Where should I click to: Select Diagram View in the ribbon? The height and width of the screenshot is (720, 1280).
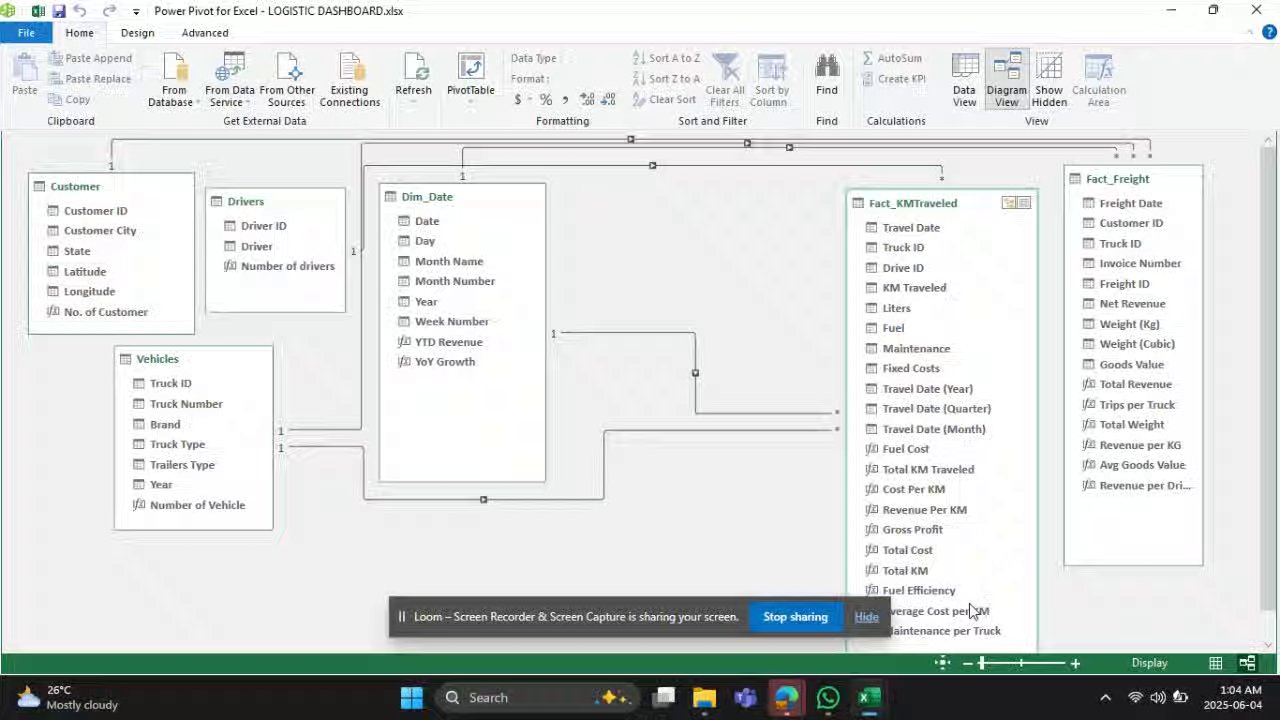[x=1006, y=80]
